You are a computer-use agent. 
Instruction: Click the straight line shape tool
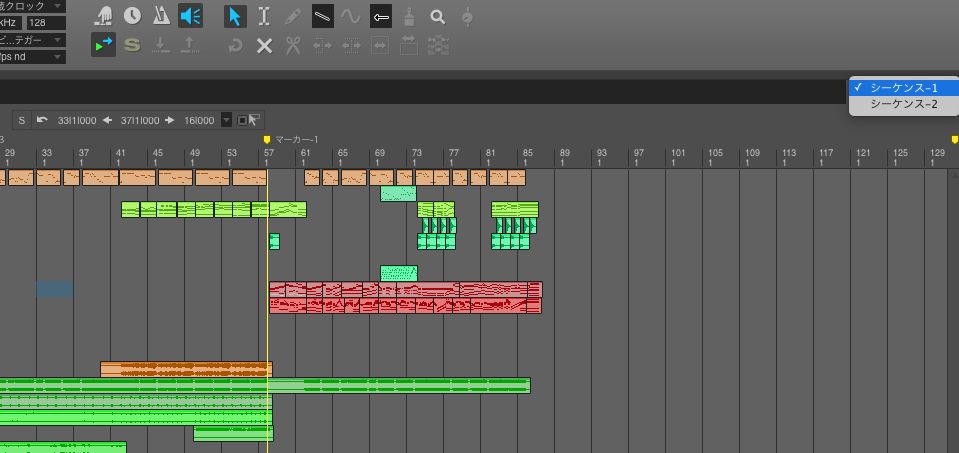coord(322,16)
